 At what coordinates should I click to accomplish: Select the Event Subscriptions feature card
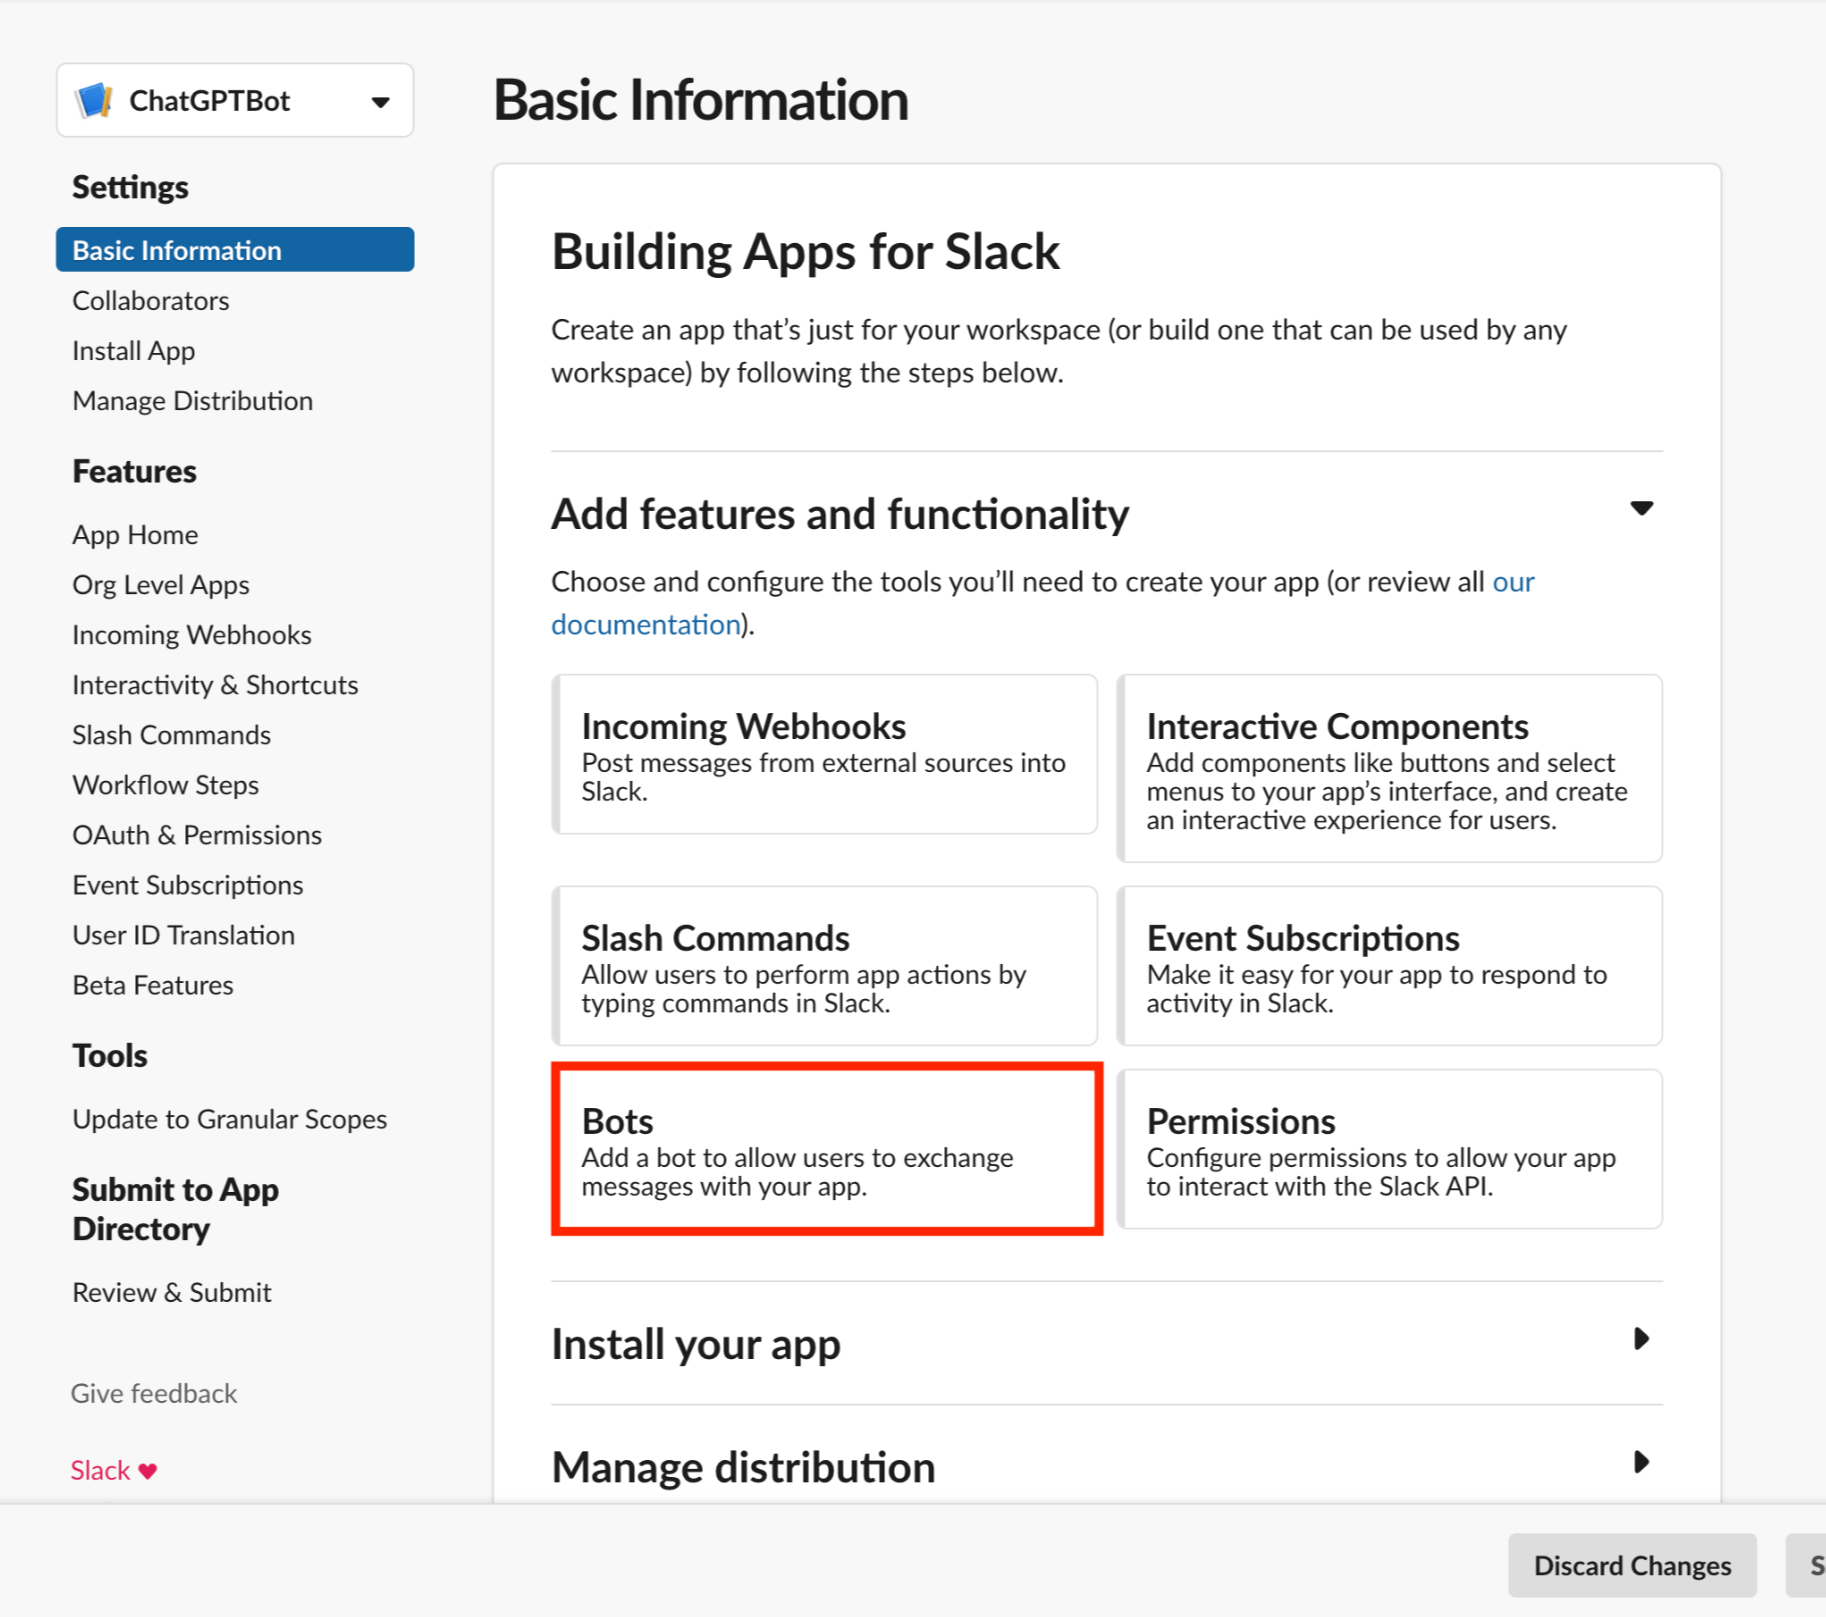pyautogui.click(x=1390, y=966)
